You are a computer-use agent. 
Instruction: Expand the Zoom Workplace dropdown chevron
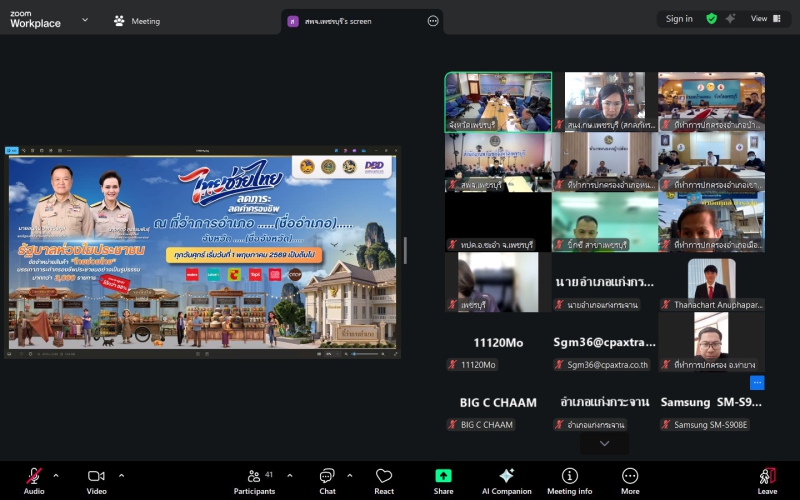pos(84,20)
